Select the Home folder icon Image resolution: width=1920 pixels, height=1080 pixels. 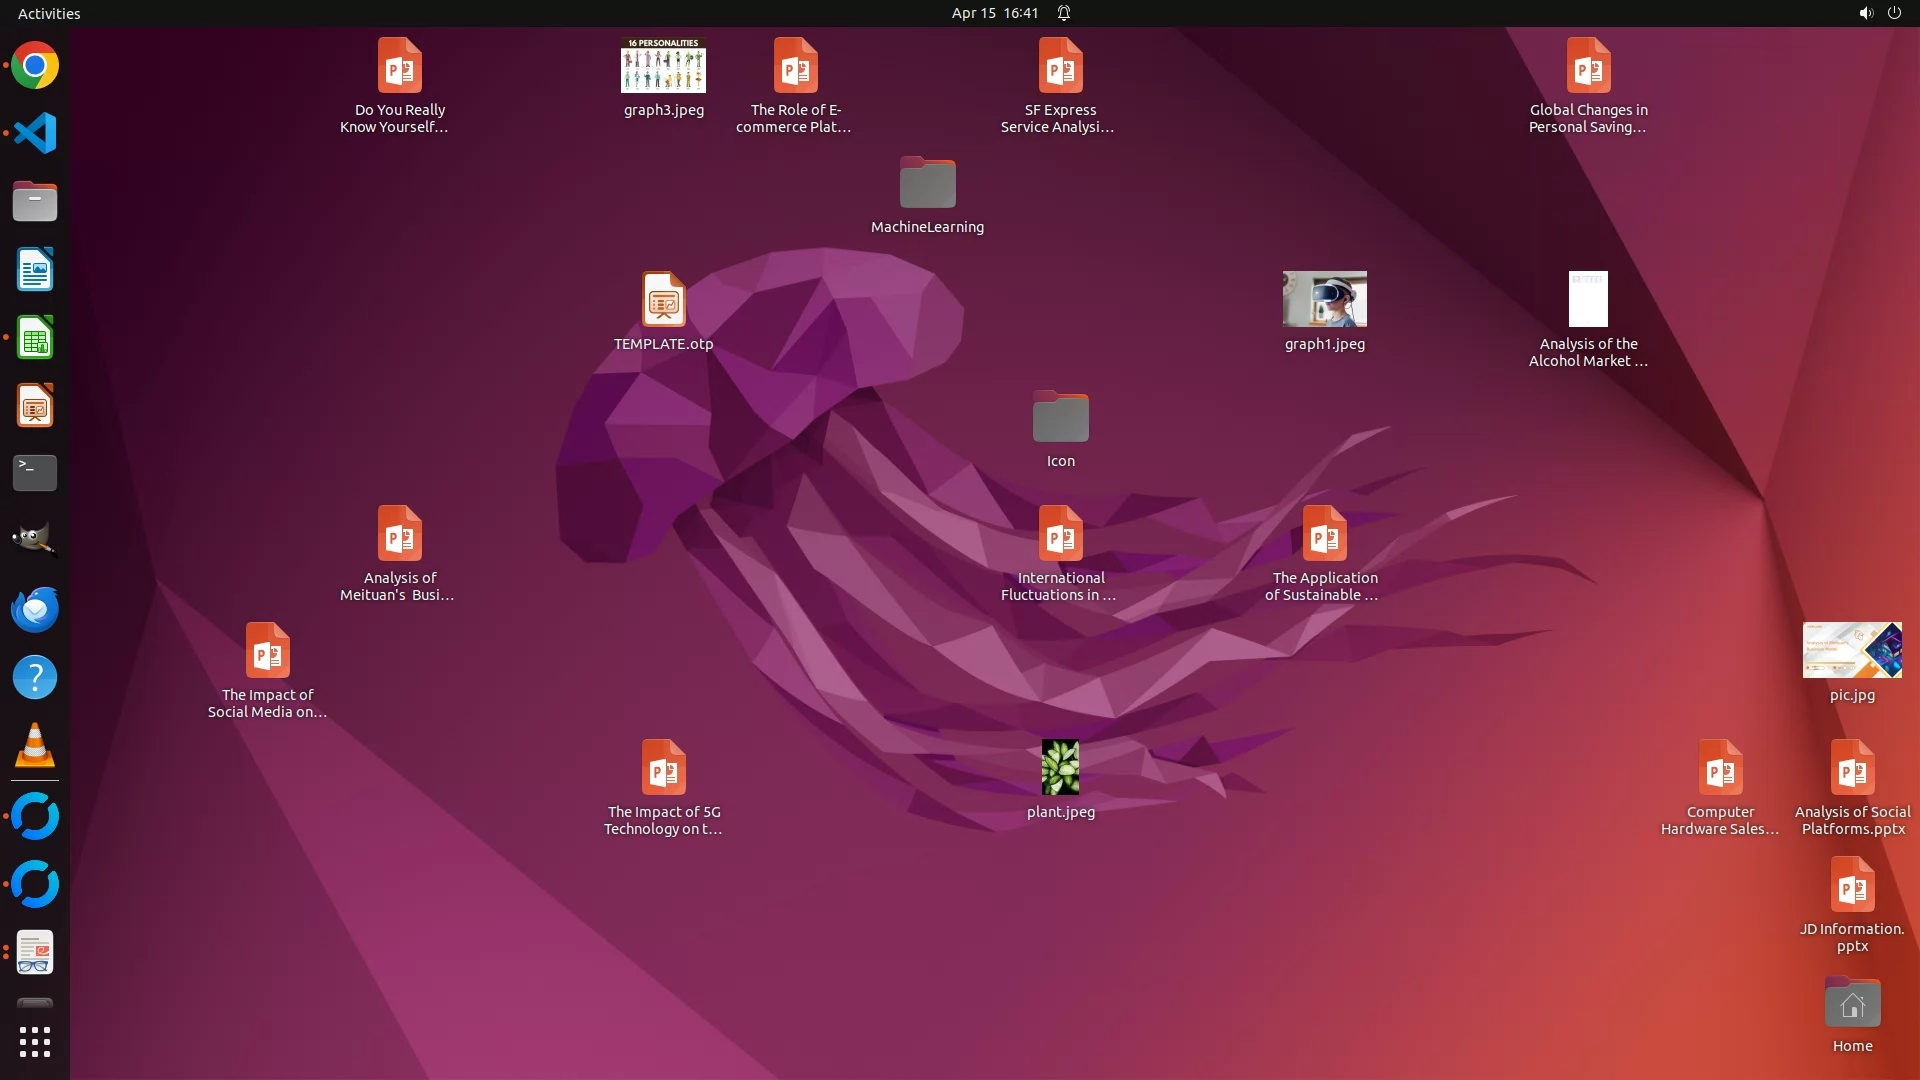tap(1852, 1004)
